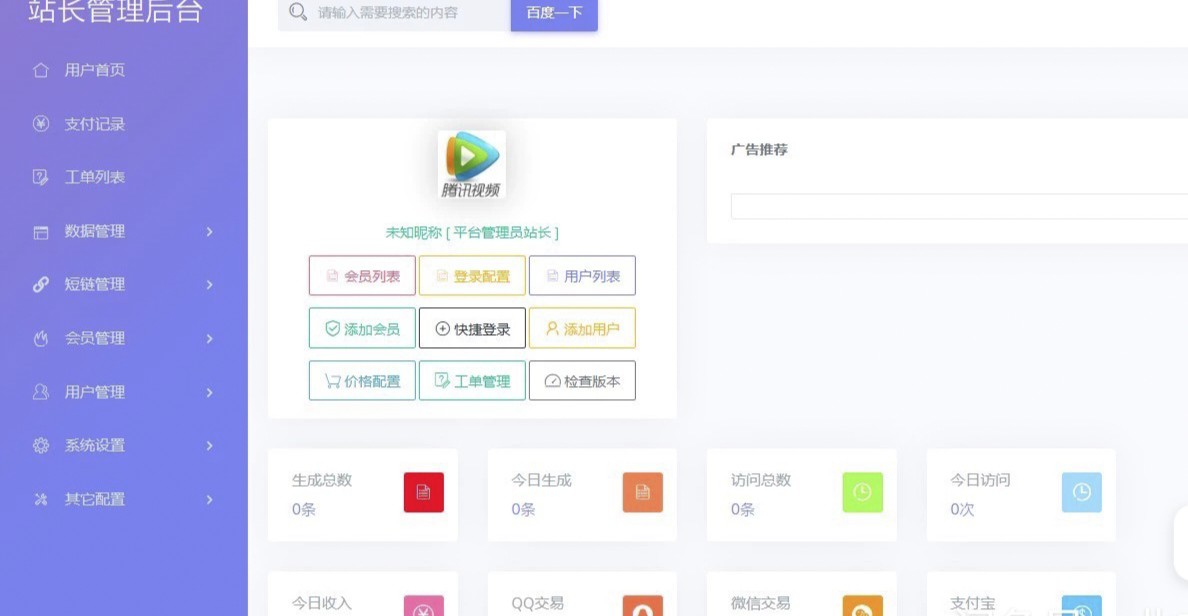Expand the 短链管理 submenu chevron
The width and height of the screenshot is (1188, 616).
(x=210, y=285)
